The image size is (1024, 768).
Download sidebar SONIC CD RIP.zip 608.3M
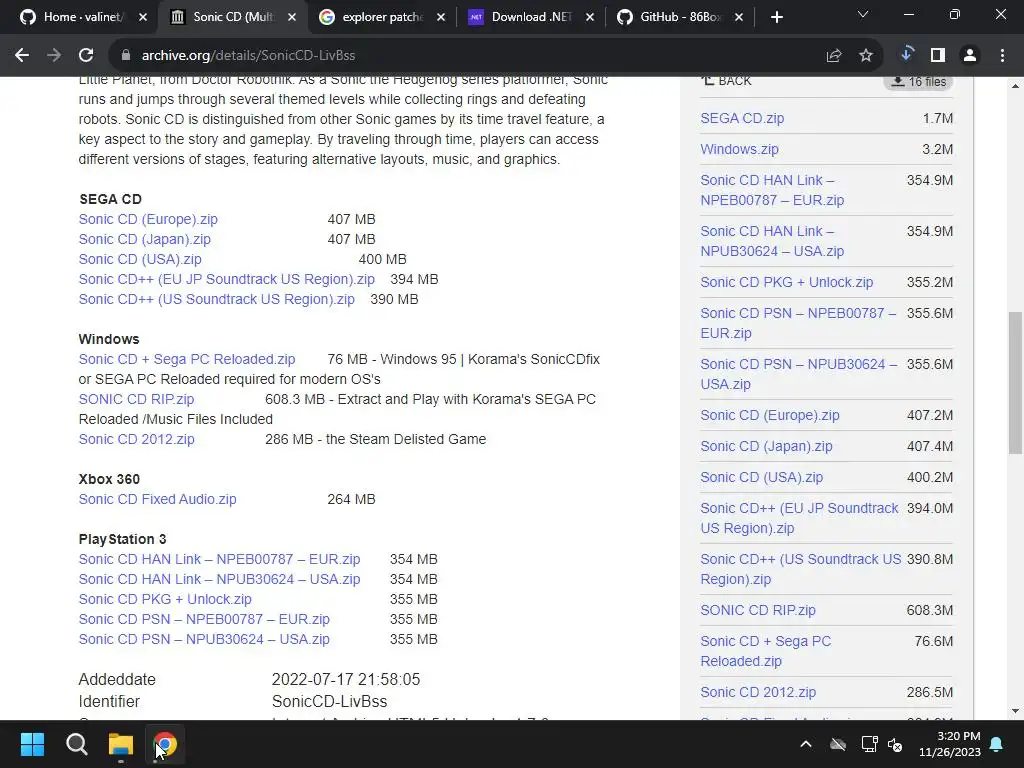pyautogui.click(x=758, y=610)
